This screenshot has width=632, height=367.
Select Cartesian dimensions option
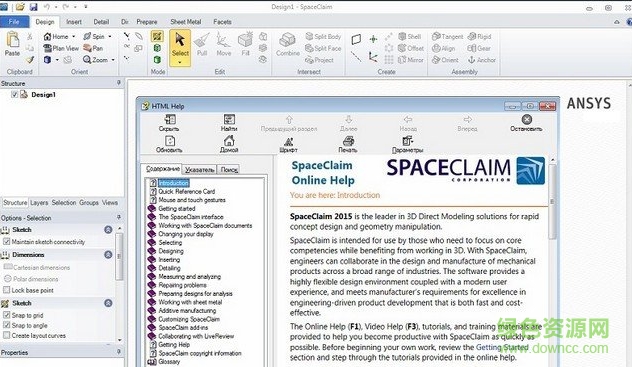pyautogui.click(x=37, y=267)
